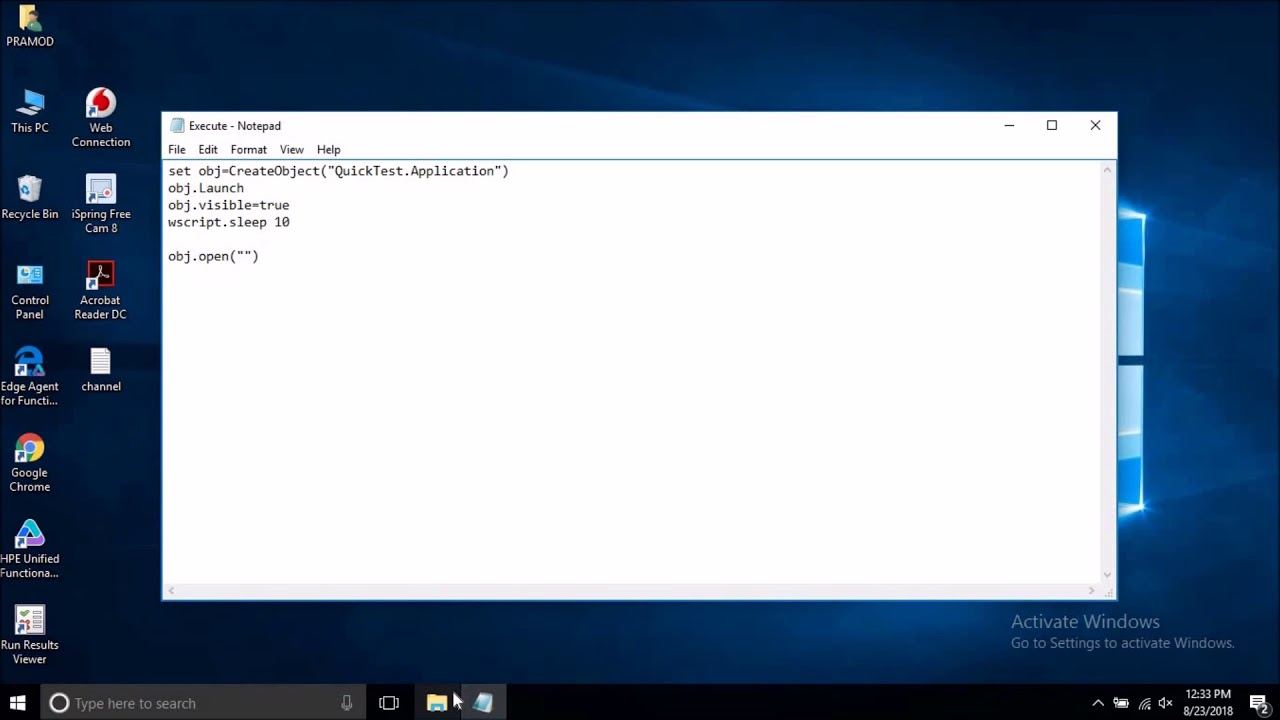Viewport: 1280px width, 720px height.
Task: Open the network connection tray icon
Action: coord(1144,703)
